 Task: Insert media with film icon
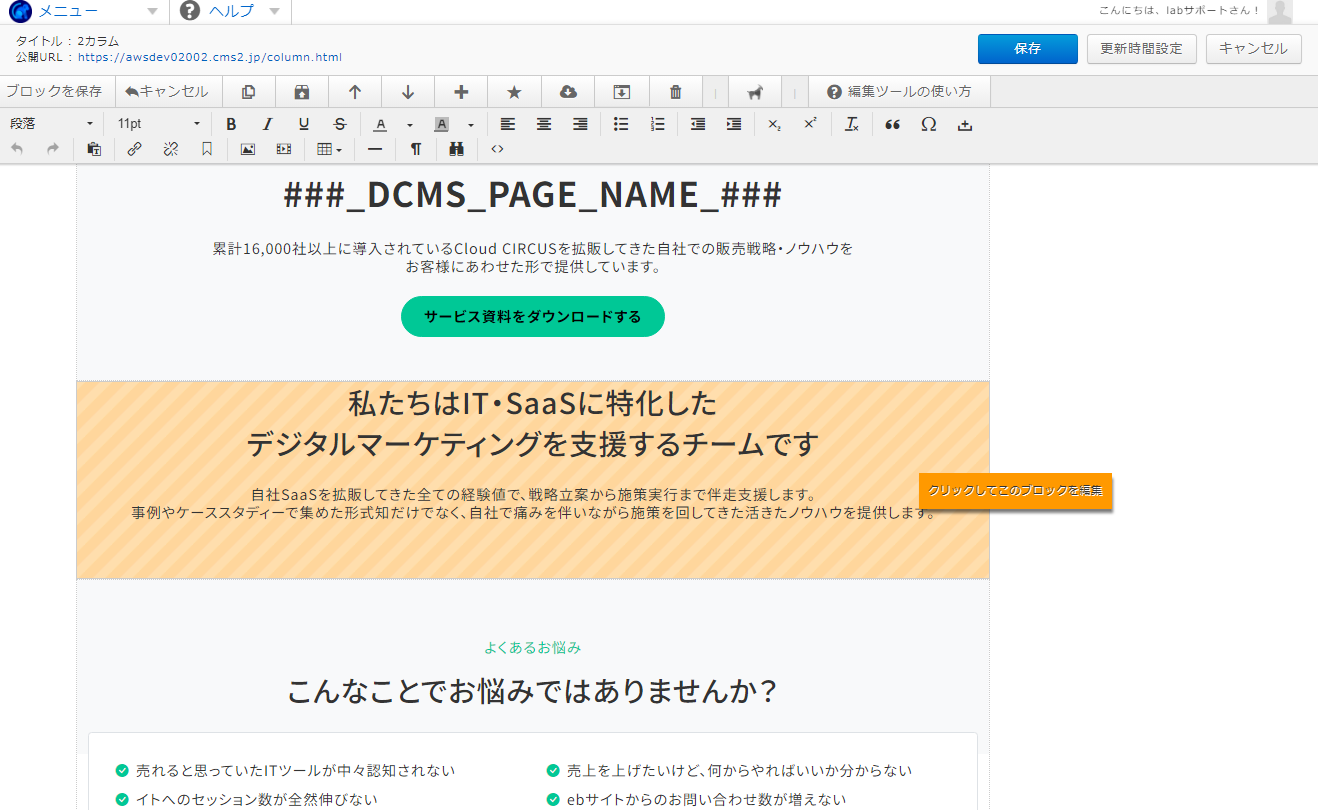(284, 149)
